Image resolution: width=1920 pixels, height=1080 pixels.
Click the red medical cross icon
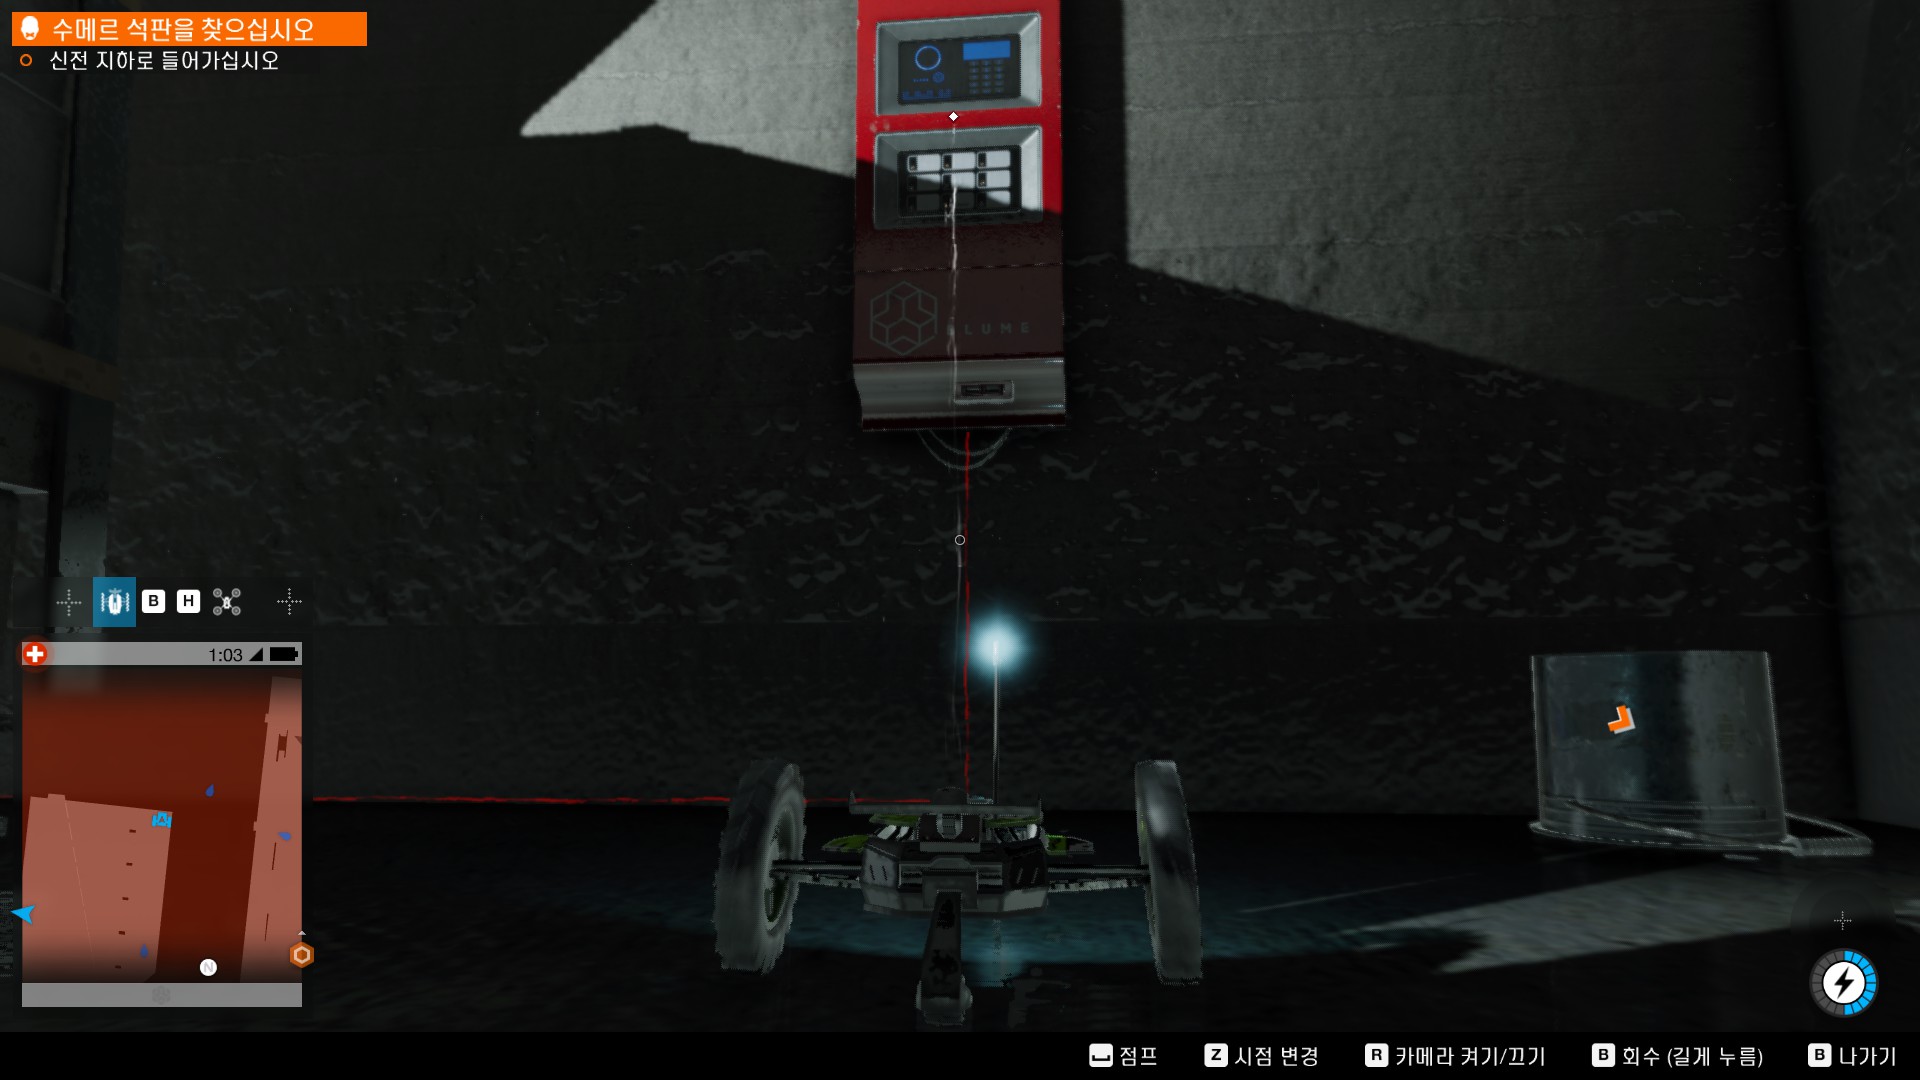click(x=35, y=654)
